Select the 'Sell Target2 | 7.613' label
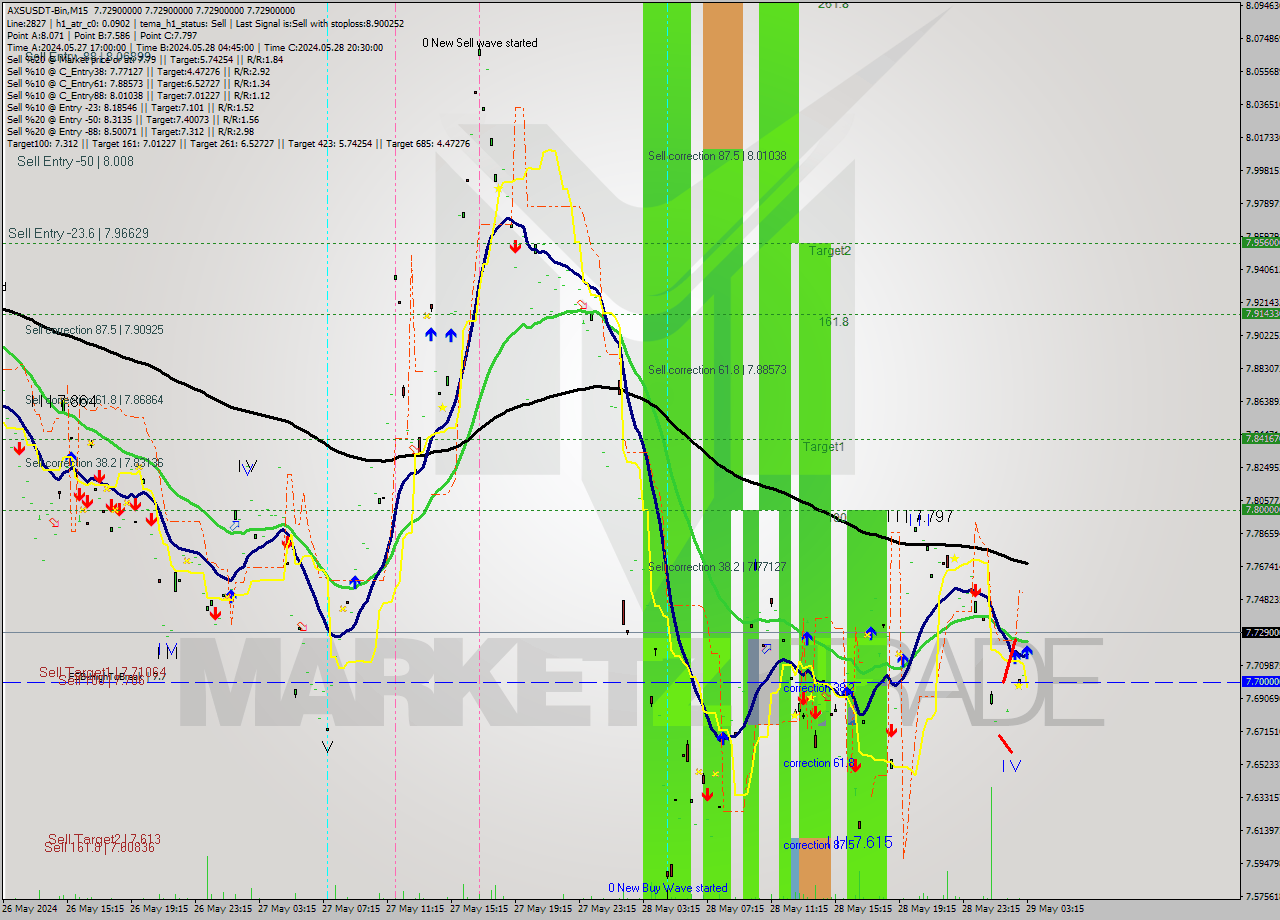The width and height of the screenshot is (1280, 920). tap(104, 839)
